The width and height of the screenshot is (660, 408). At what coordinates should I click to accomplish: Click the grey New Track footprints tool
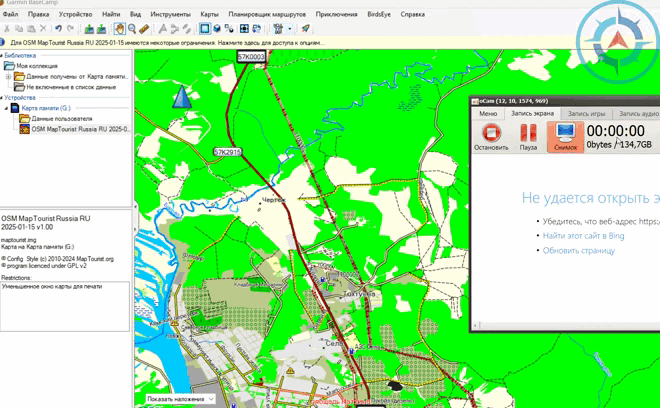(x=186, y=29)
